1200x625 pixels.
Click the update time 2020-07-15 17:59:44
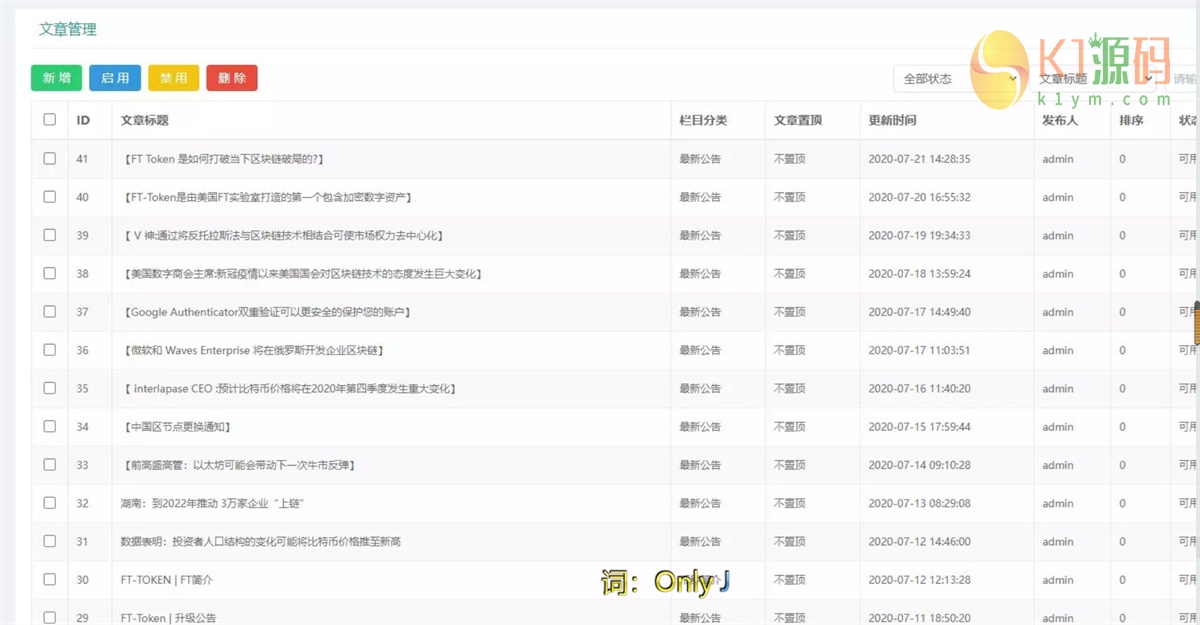(919, 427)
